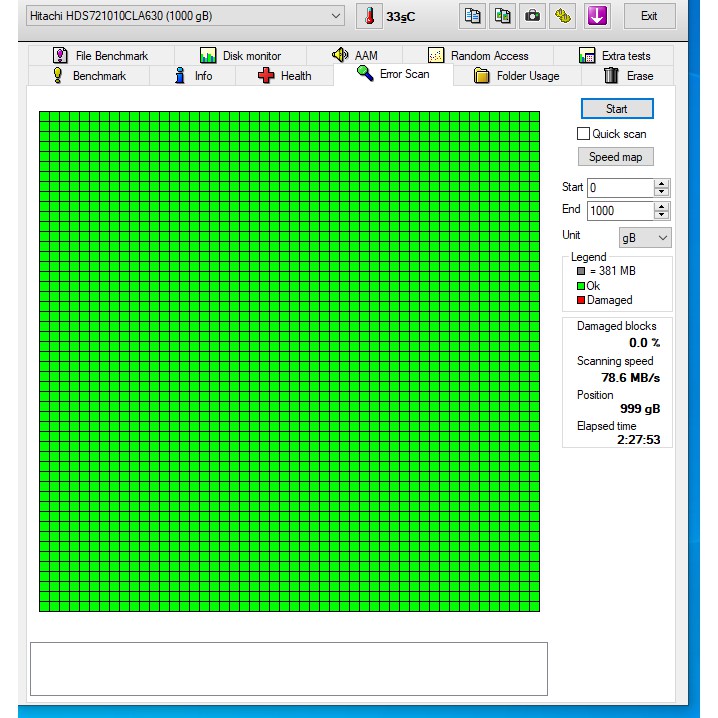The image size is (718, 718).
Task: Decrease the End value with down arrow
Action: tap(662, 215)
